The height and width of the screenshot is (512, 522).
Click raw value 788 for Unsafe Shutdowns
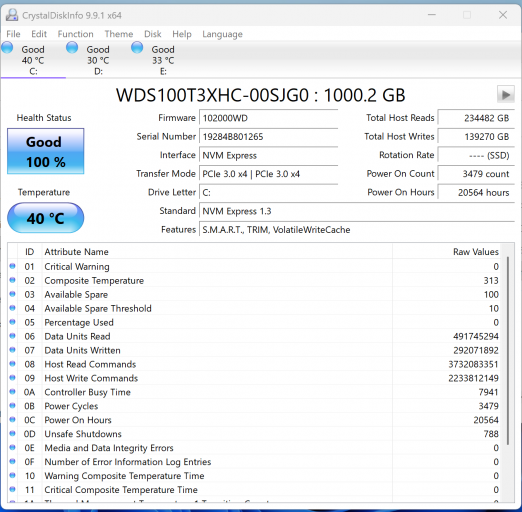coord(491,434)
